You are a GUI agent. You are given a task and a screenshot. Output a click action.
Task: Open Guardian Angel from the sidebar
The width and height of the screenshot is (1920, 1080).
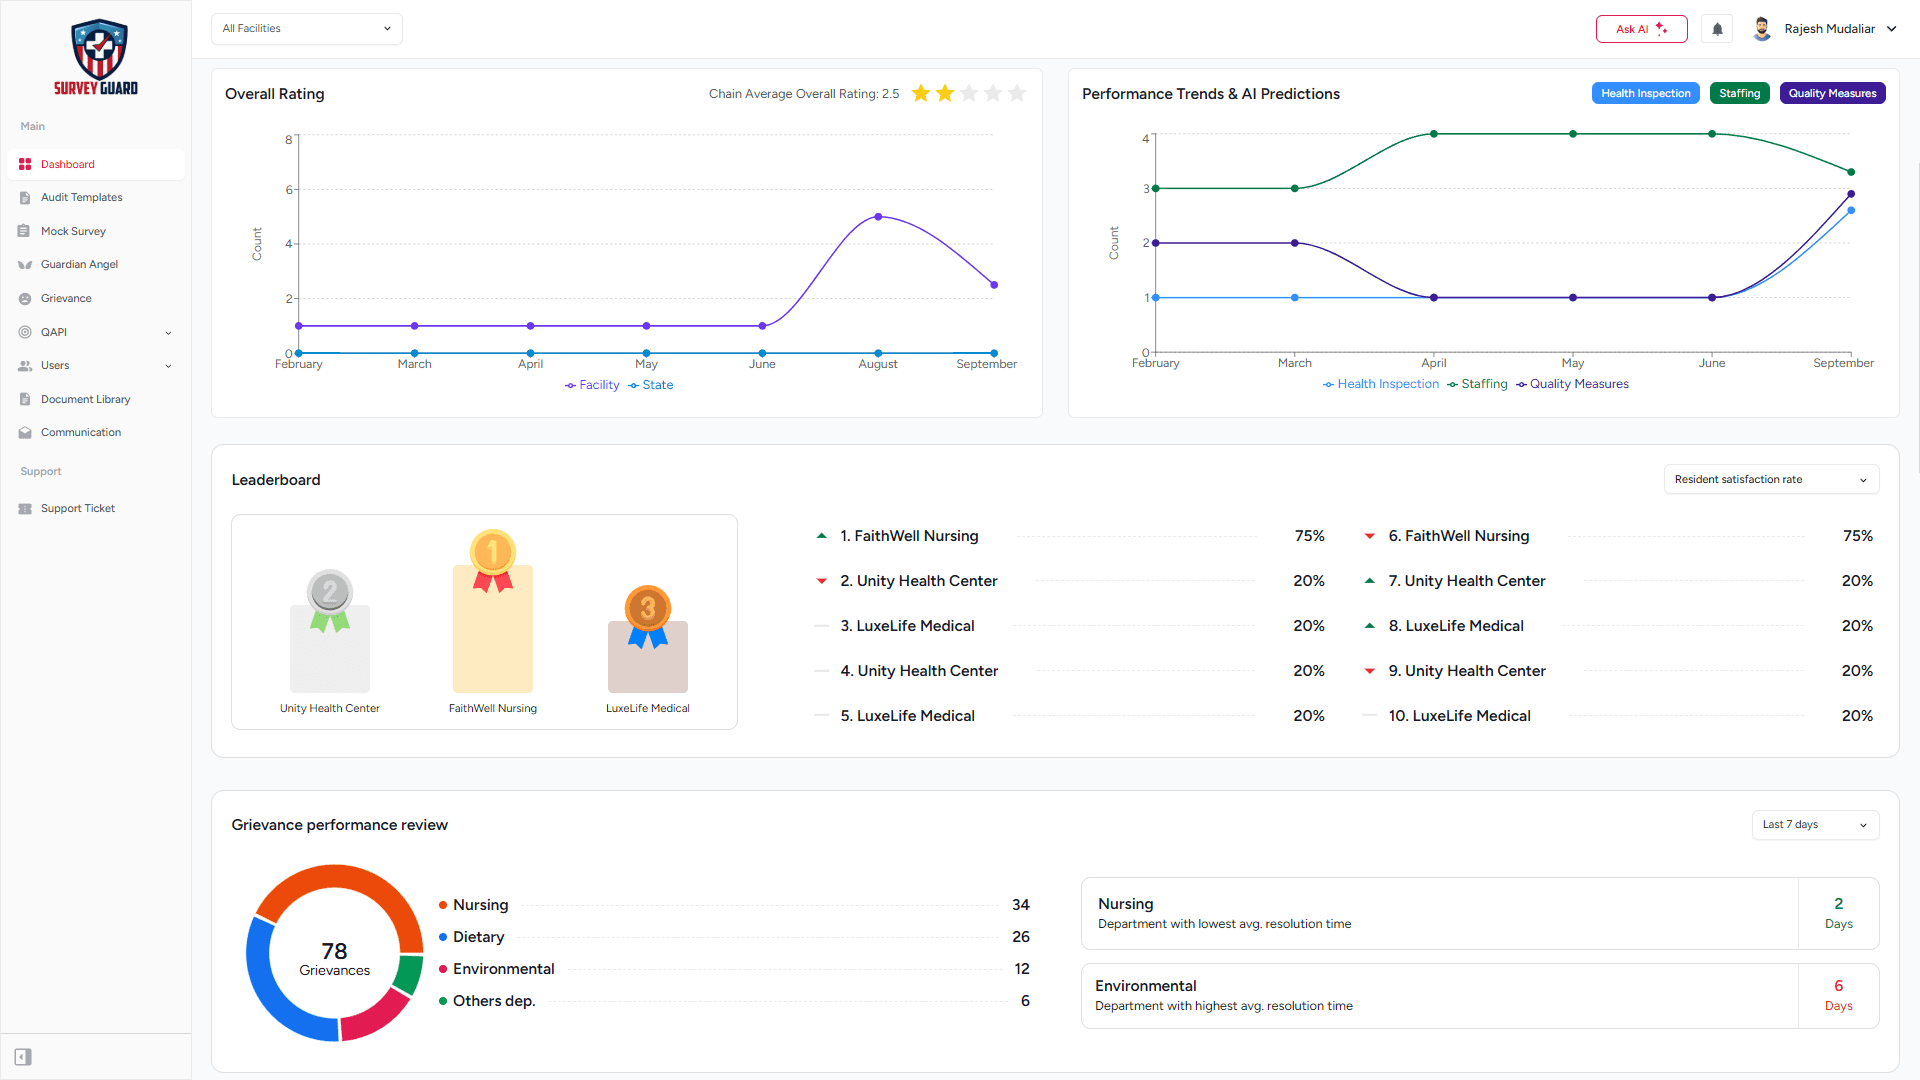(79, 265)
